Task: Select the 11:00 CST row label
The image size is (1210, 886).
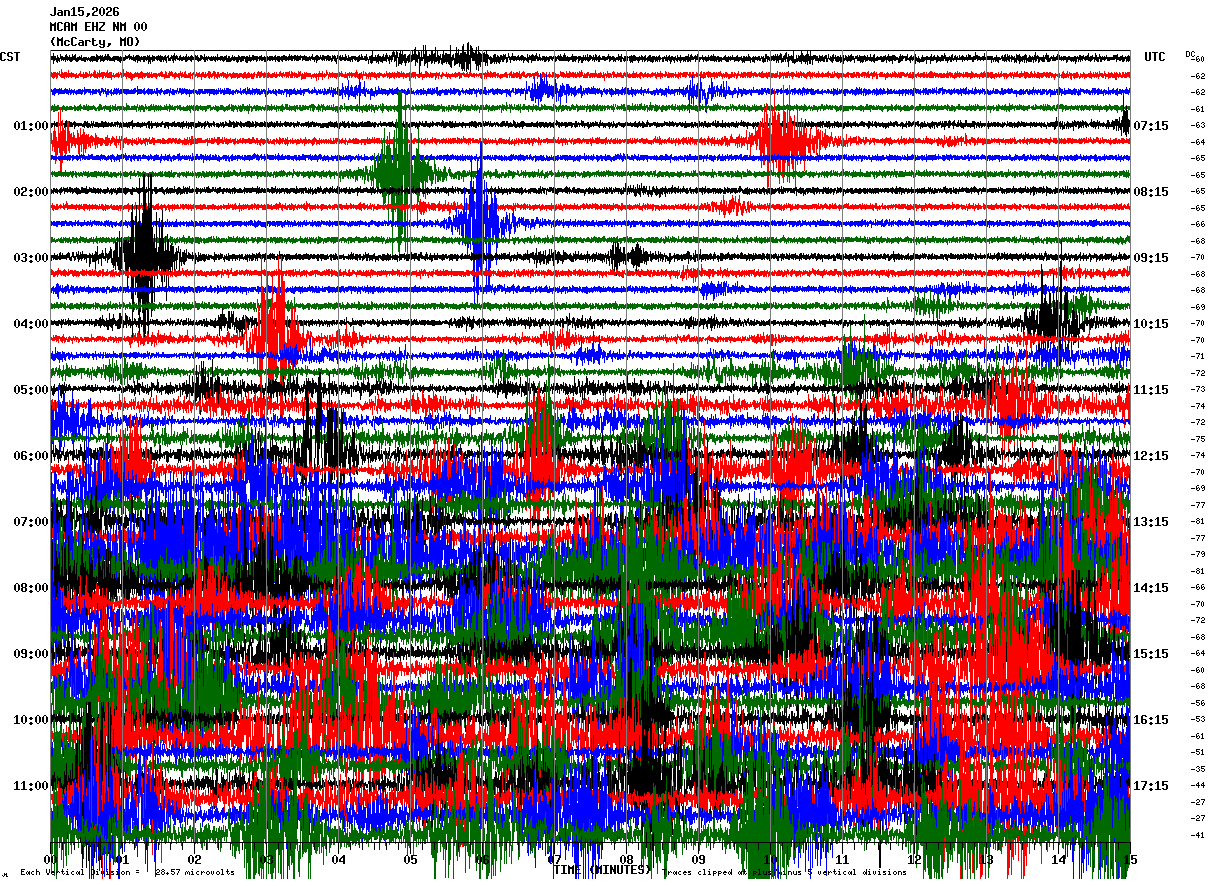Action: 31,786
